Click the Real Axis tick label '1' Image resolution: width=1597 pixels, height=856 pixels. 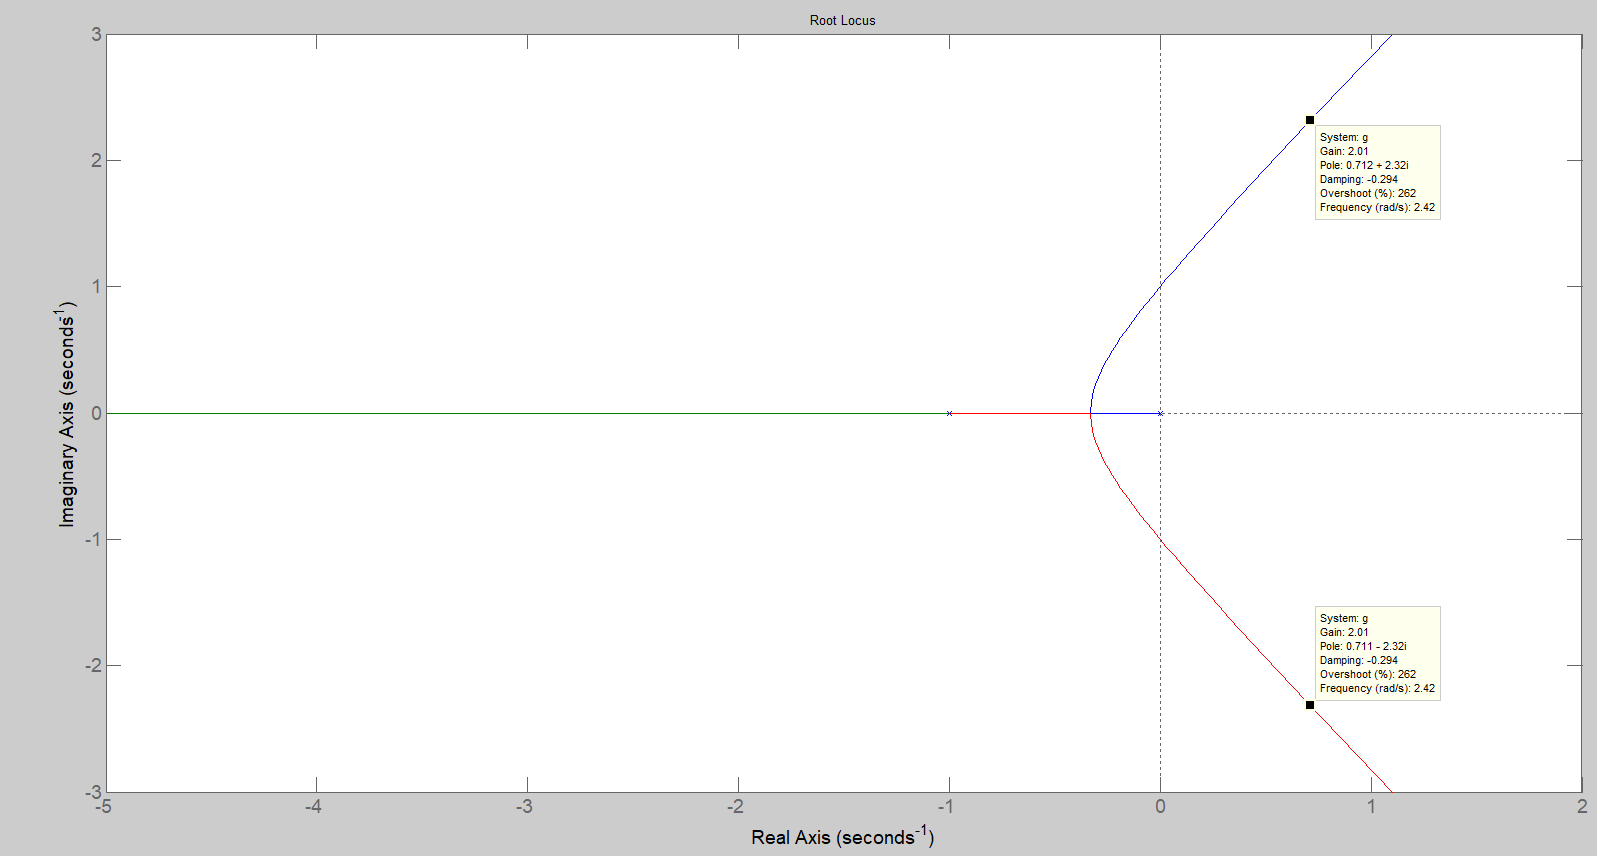1371,806
